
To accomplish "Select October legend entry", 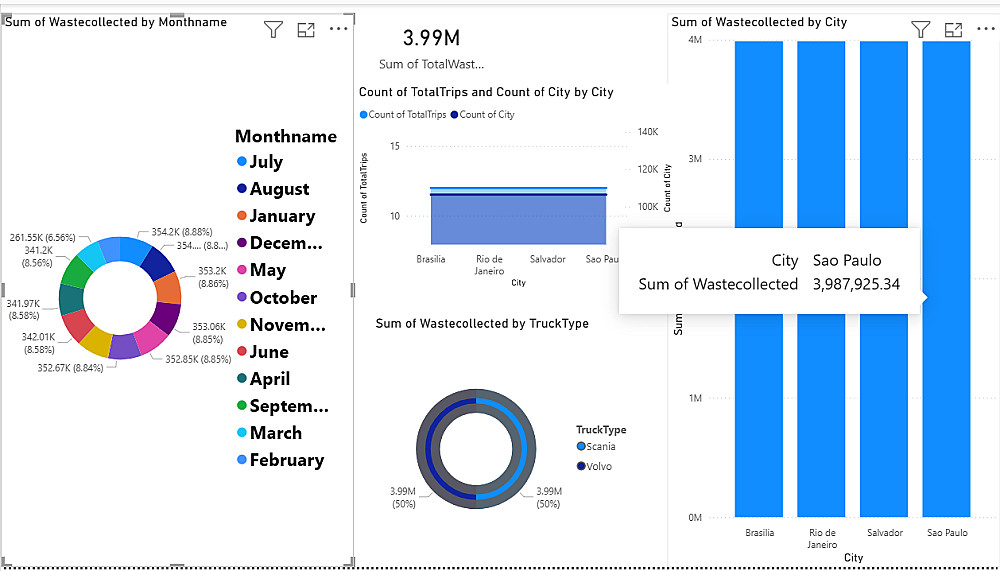I will [277, 297].
